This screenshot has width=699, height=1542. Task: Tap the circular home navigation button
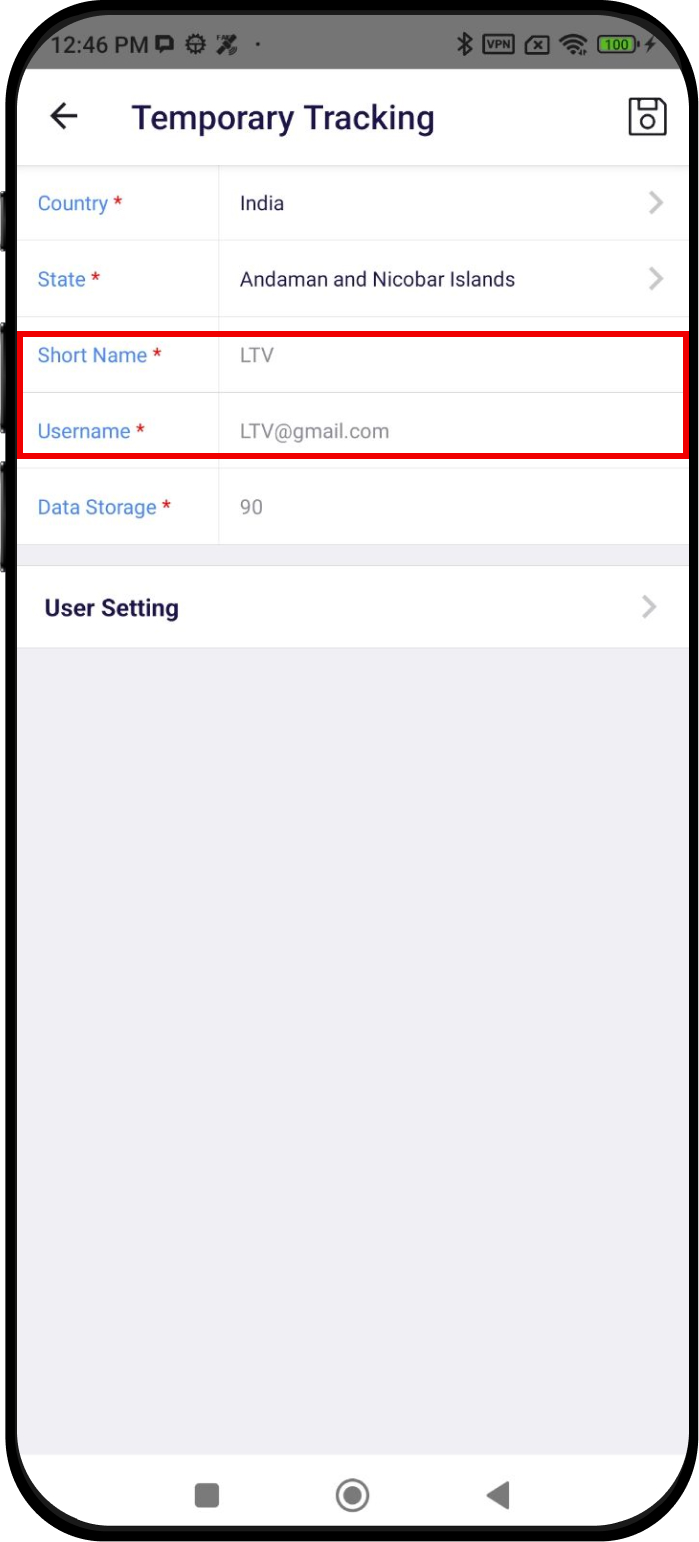click(x=352, y=1495)
